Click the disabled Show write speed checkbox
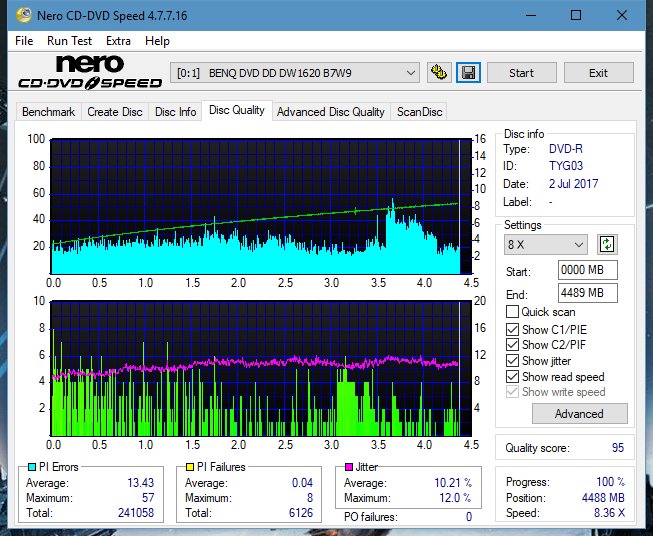The height and width of the screenshot is (536, 653). point(512,392)
